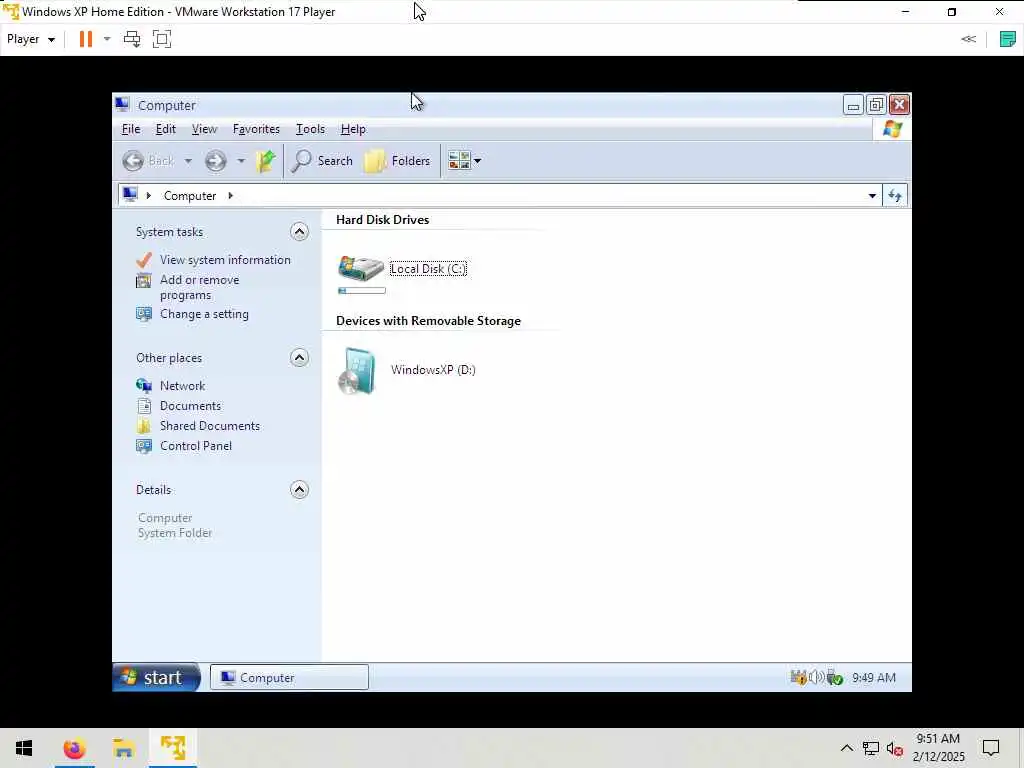Click the Windows flag logo in Computer window
This screenshot has width=1024, height=768.
(x=892, y=129)
